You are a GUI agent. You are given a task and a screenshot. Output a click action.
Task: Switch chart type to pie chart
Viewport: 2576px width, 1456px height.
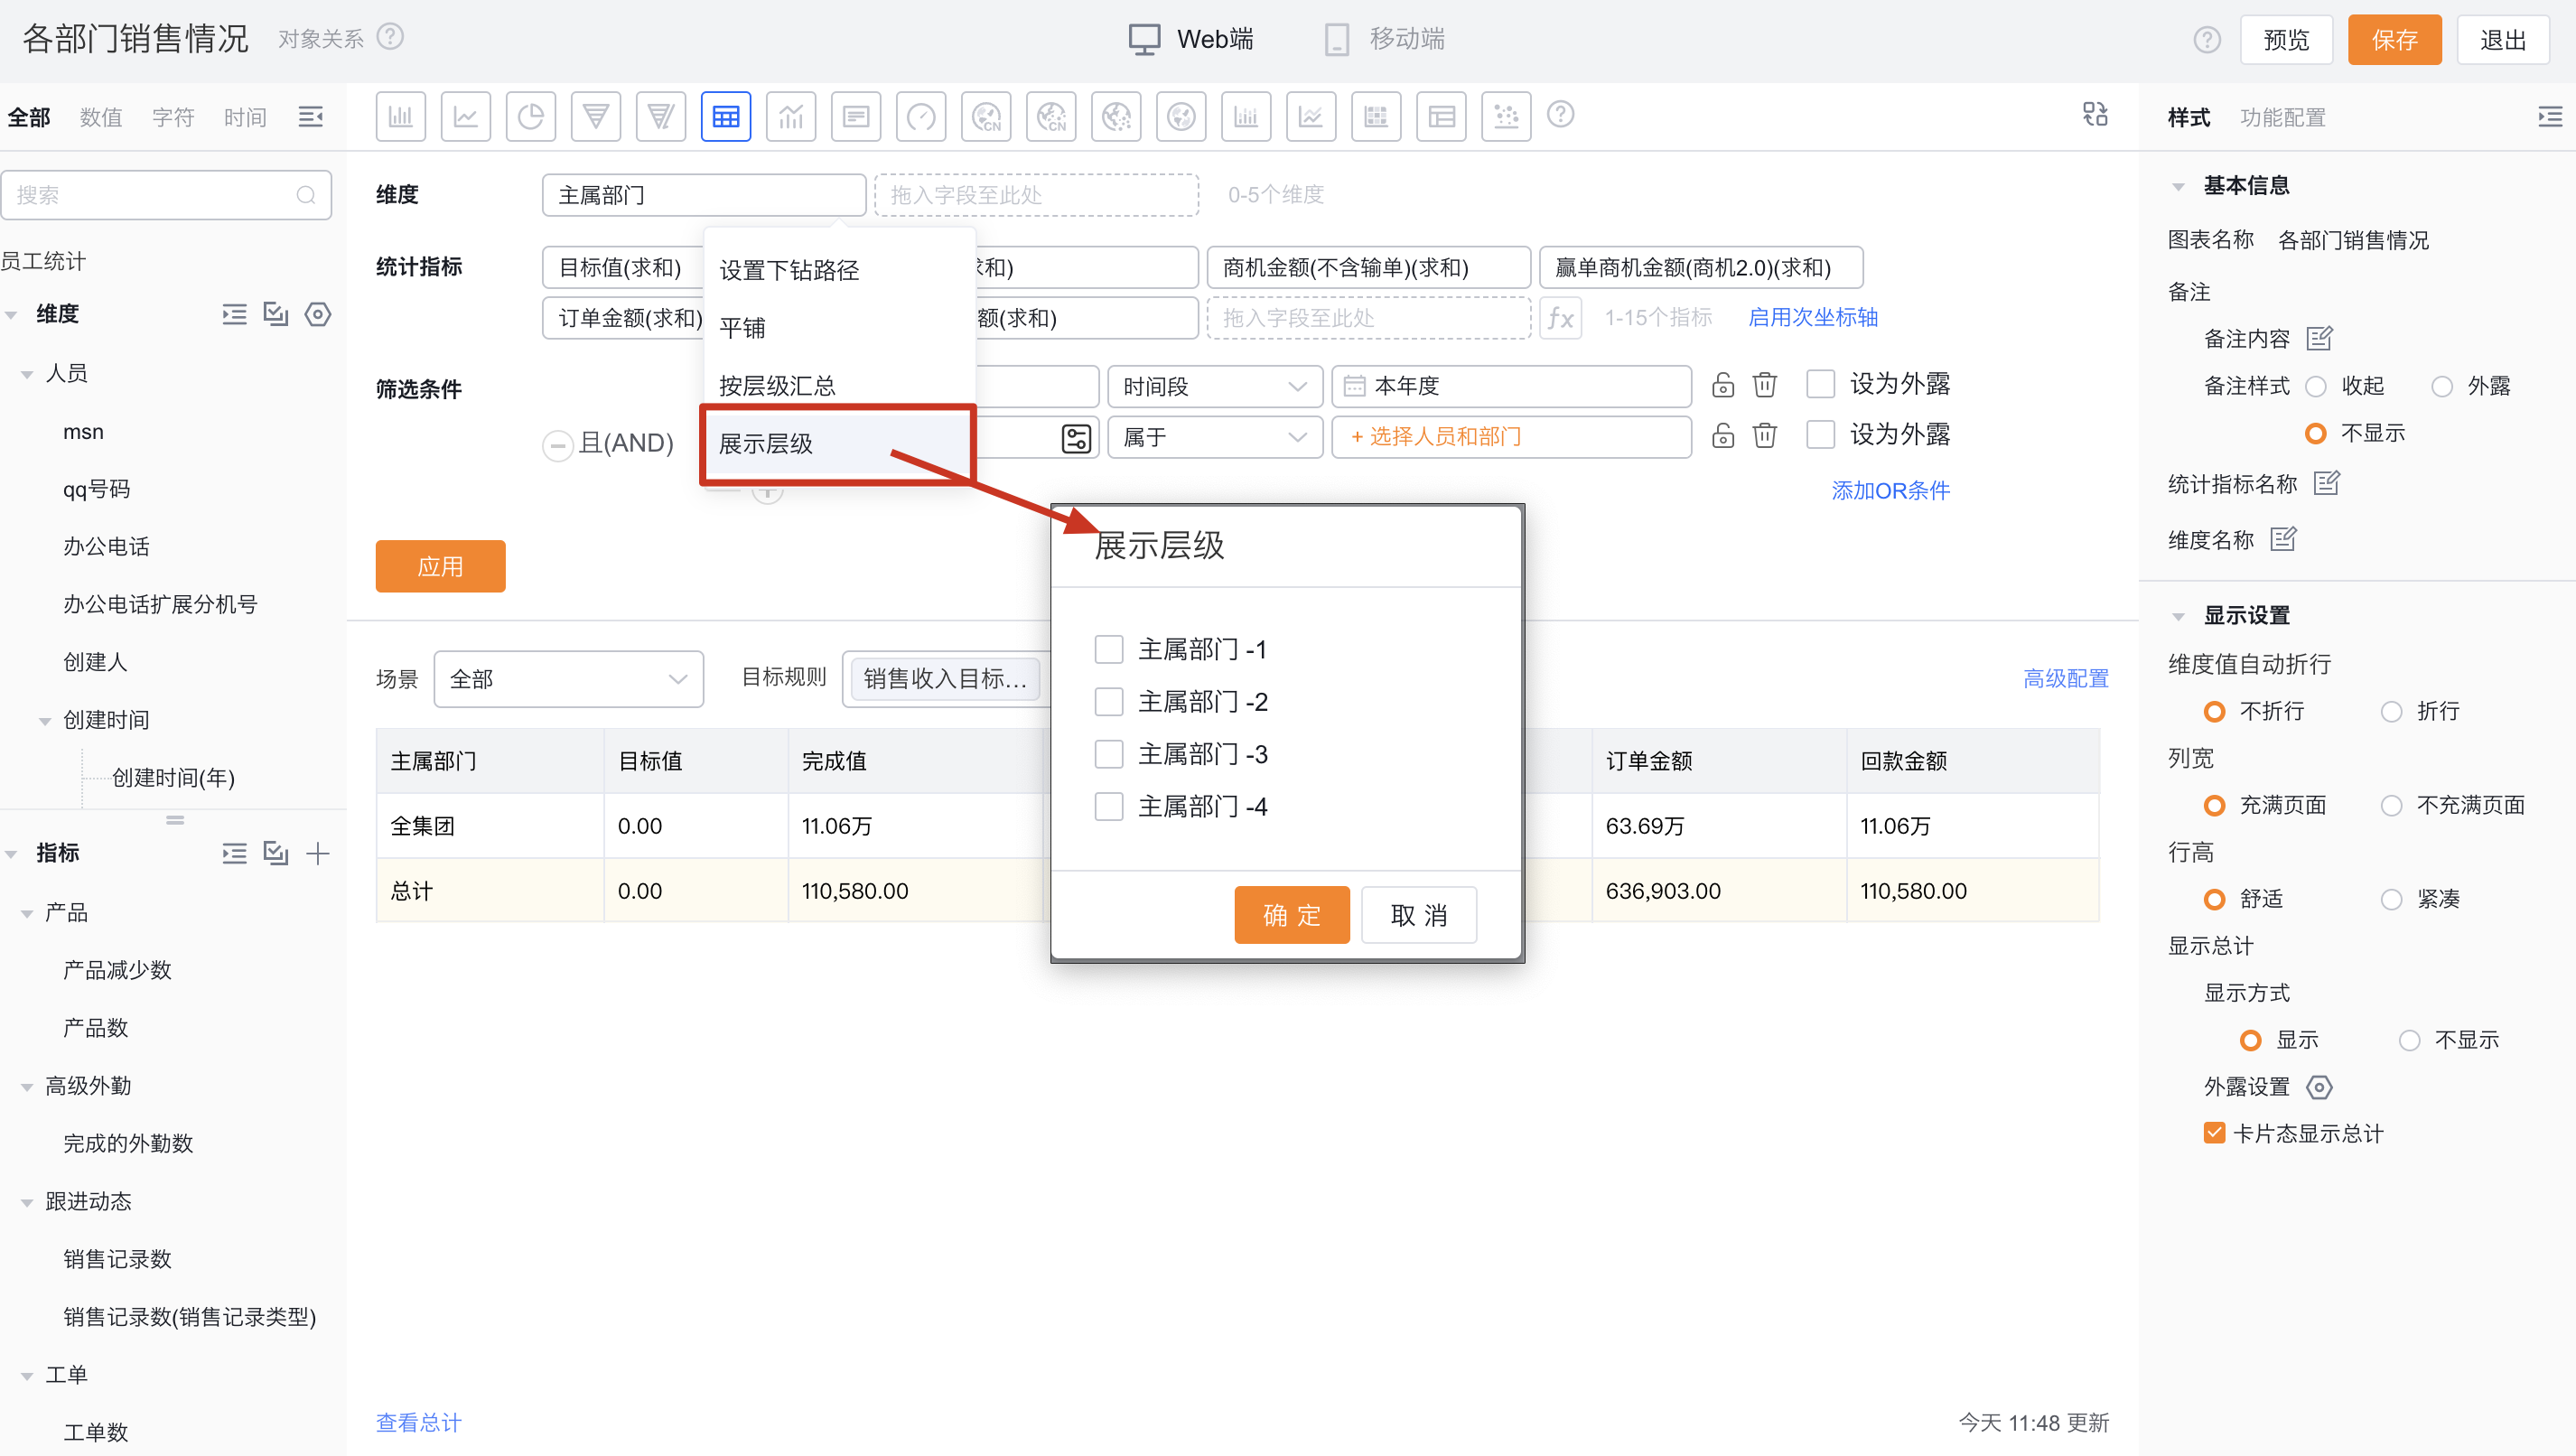point(530,116)
